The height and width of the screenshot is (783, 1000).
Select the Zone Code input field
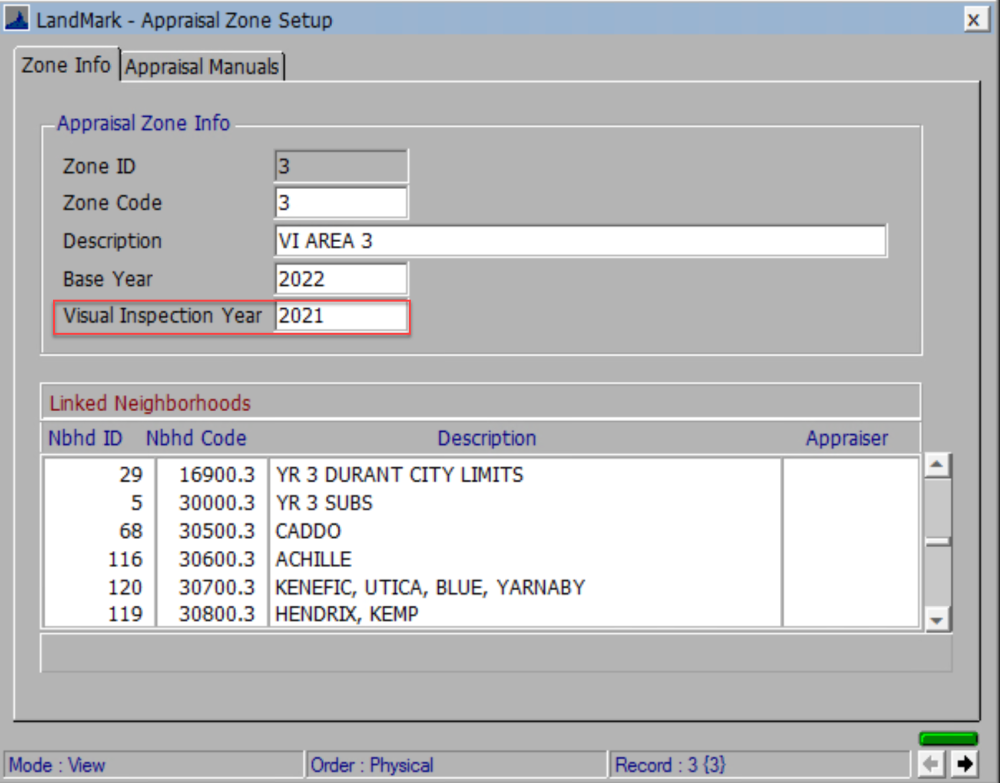tap(340, 202)
